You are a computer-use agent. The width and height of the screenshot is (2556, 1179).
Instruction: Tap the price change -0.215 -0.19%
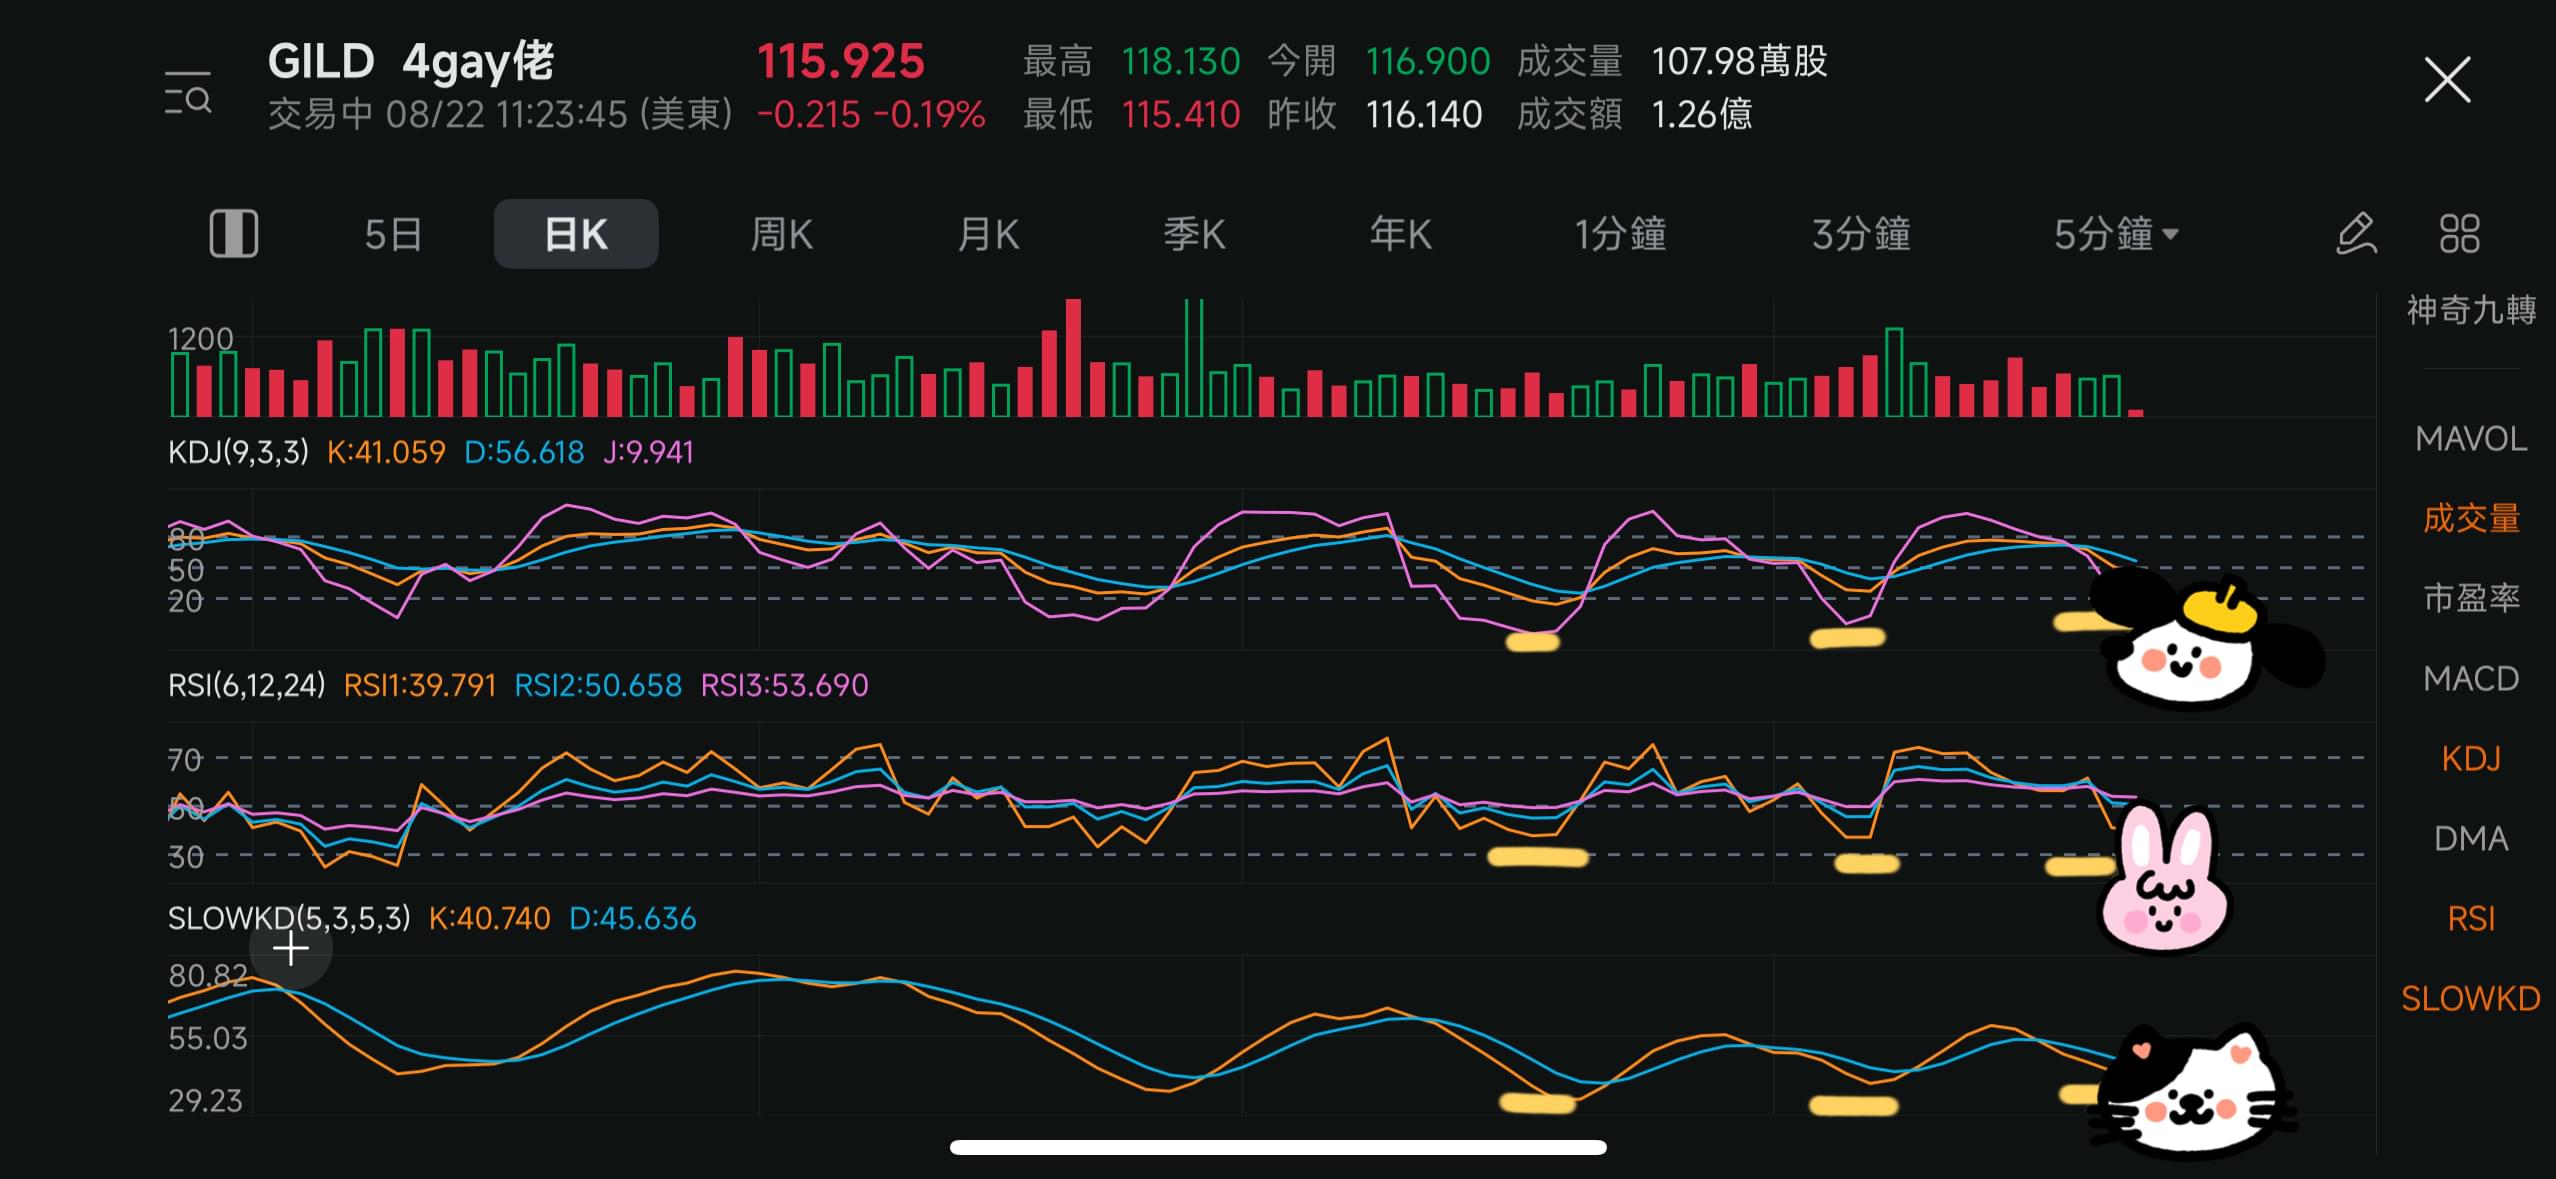871,114
